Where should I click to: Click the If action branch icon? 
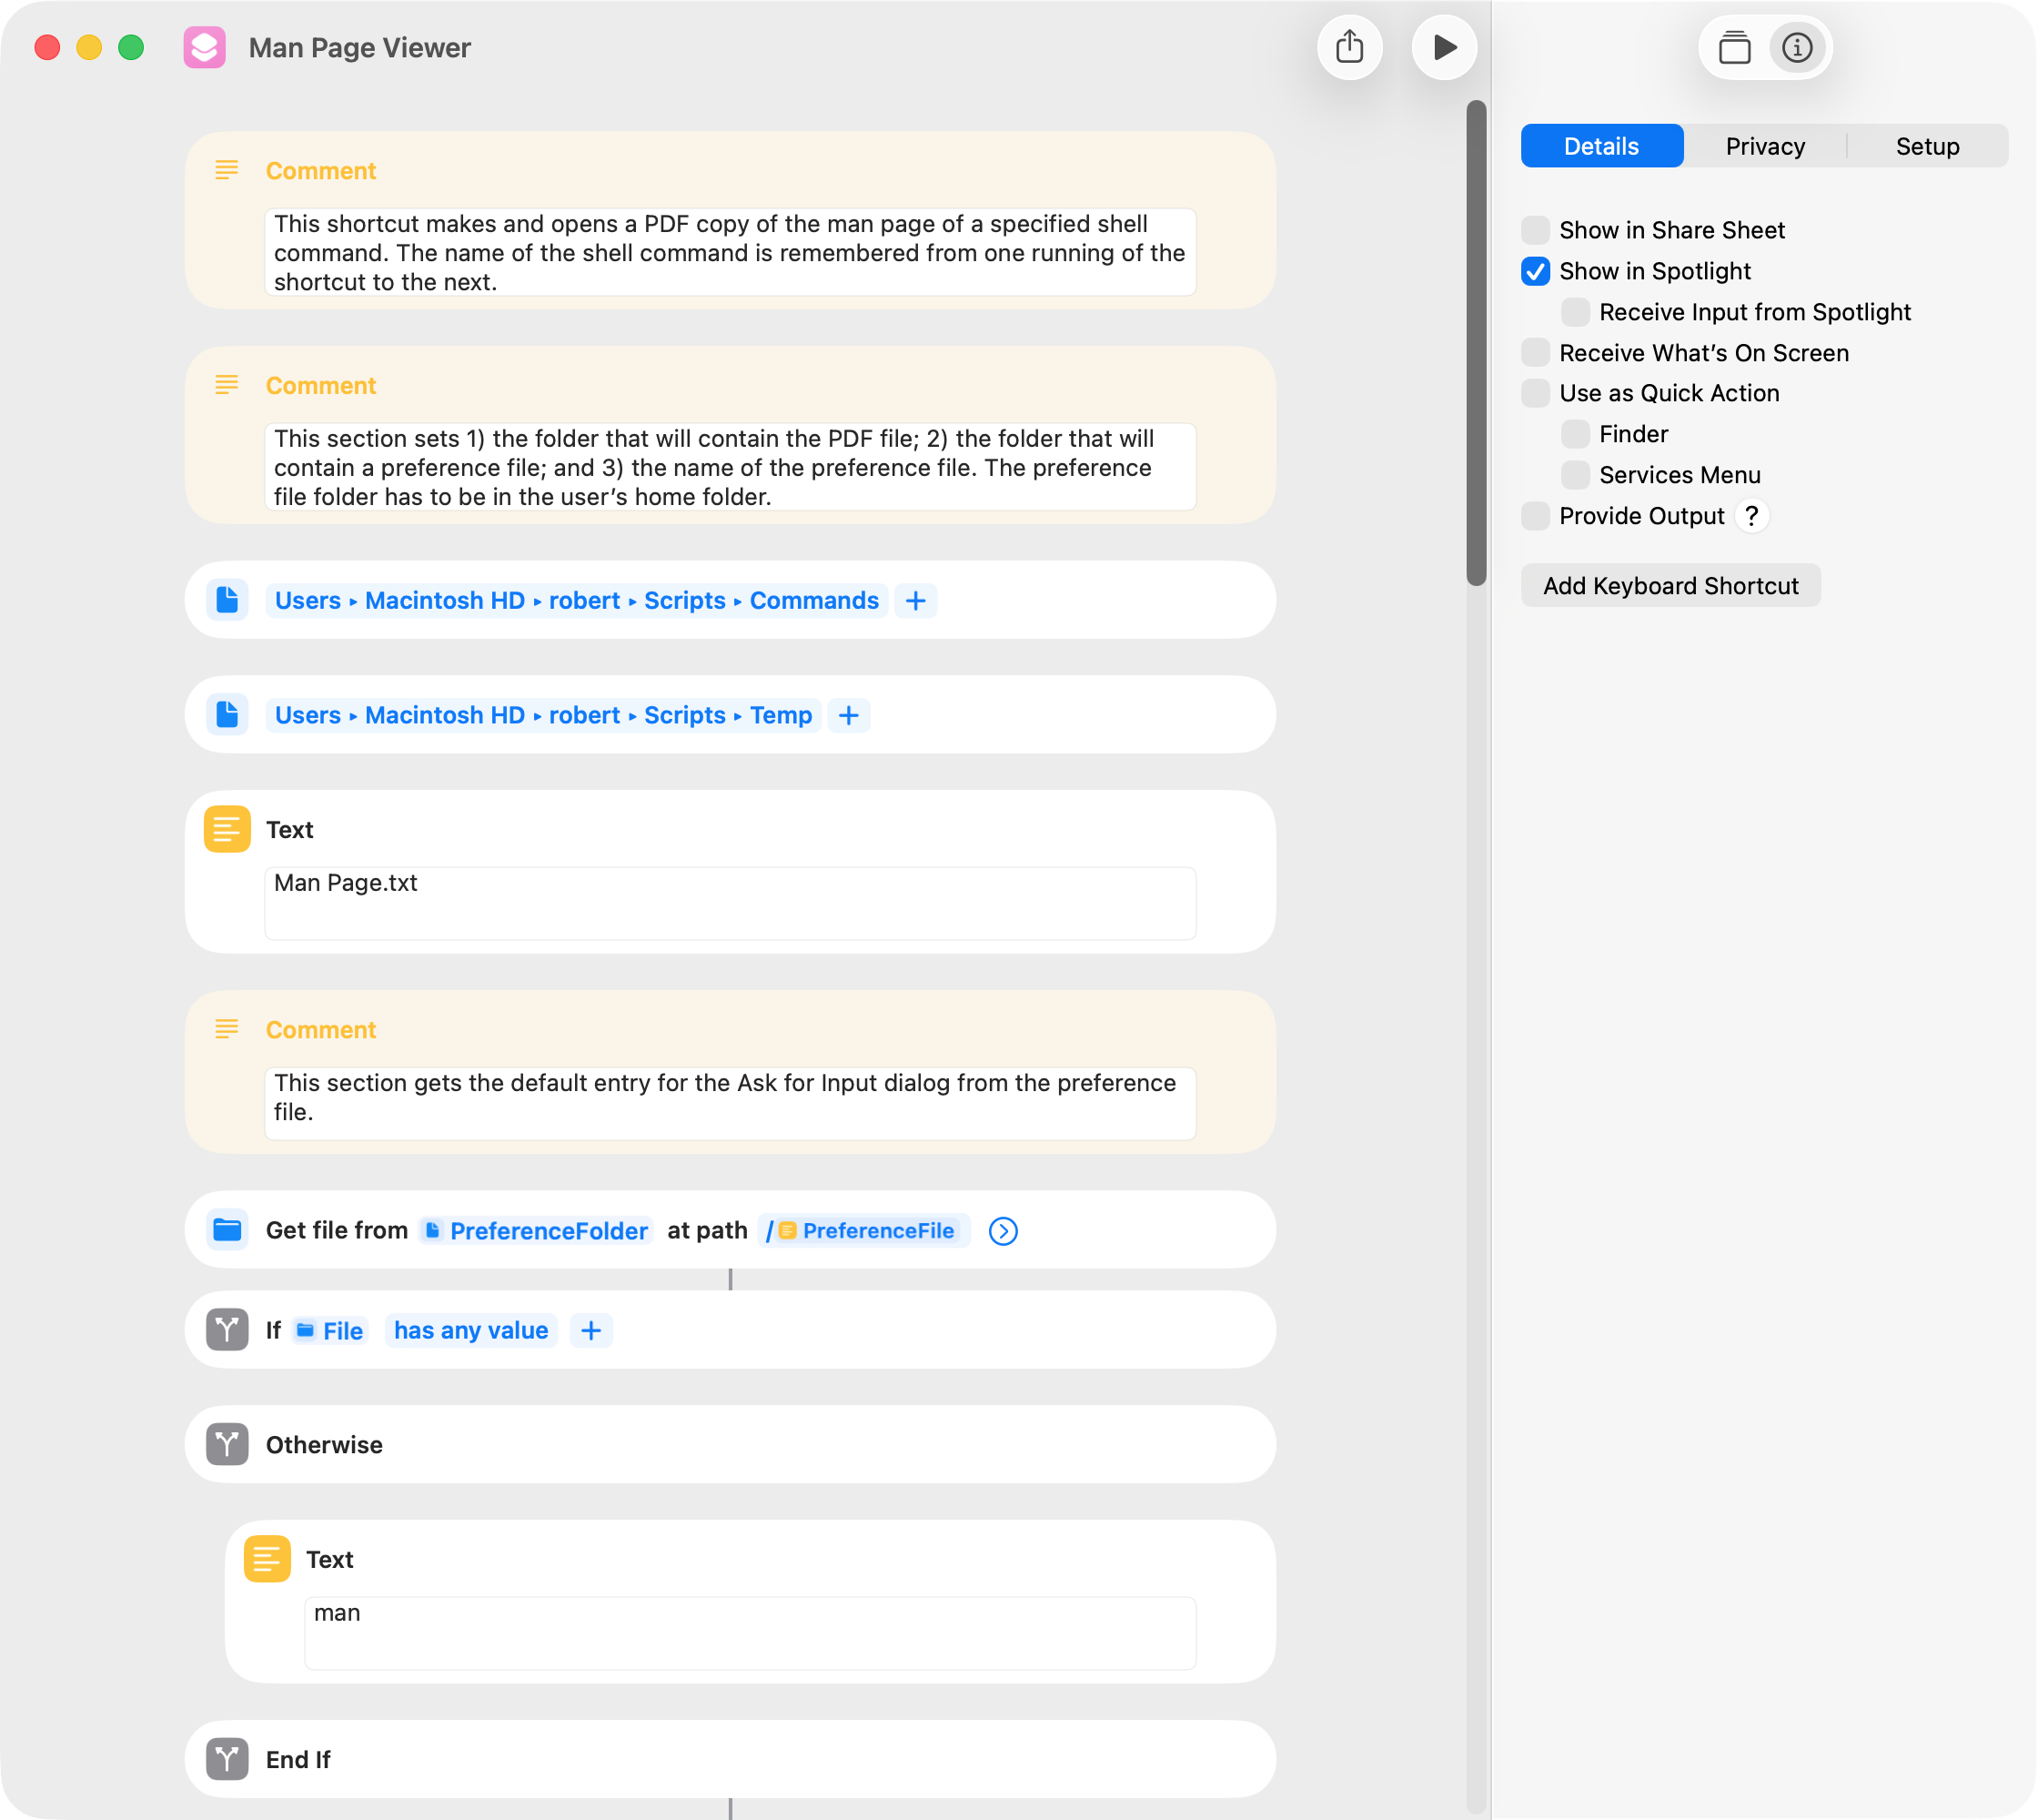pyautogui.click(x=227, y=1330)
